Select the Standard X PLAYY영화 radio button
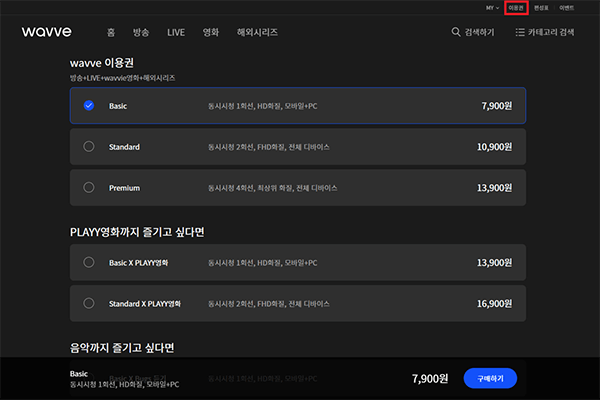600x400 pixels. [x=89, y=303]
